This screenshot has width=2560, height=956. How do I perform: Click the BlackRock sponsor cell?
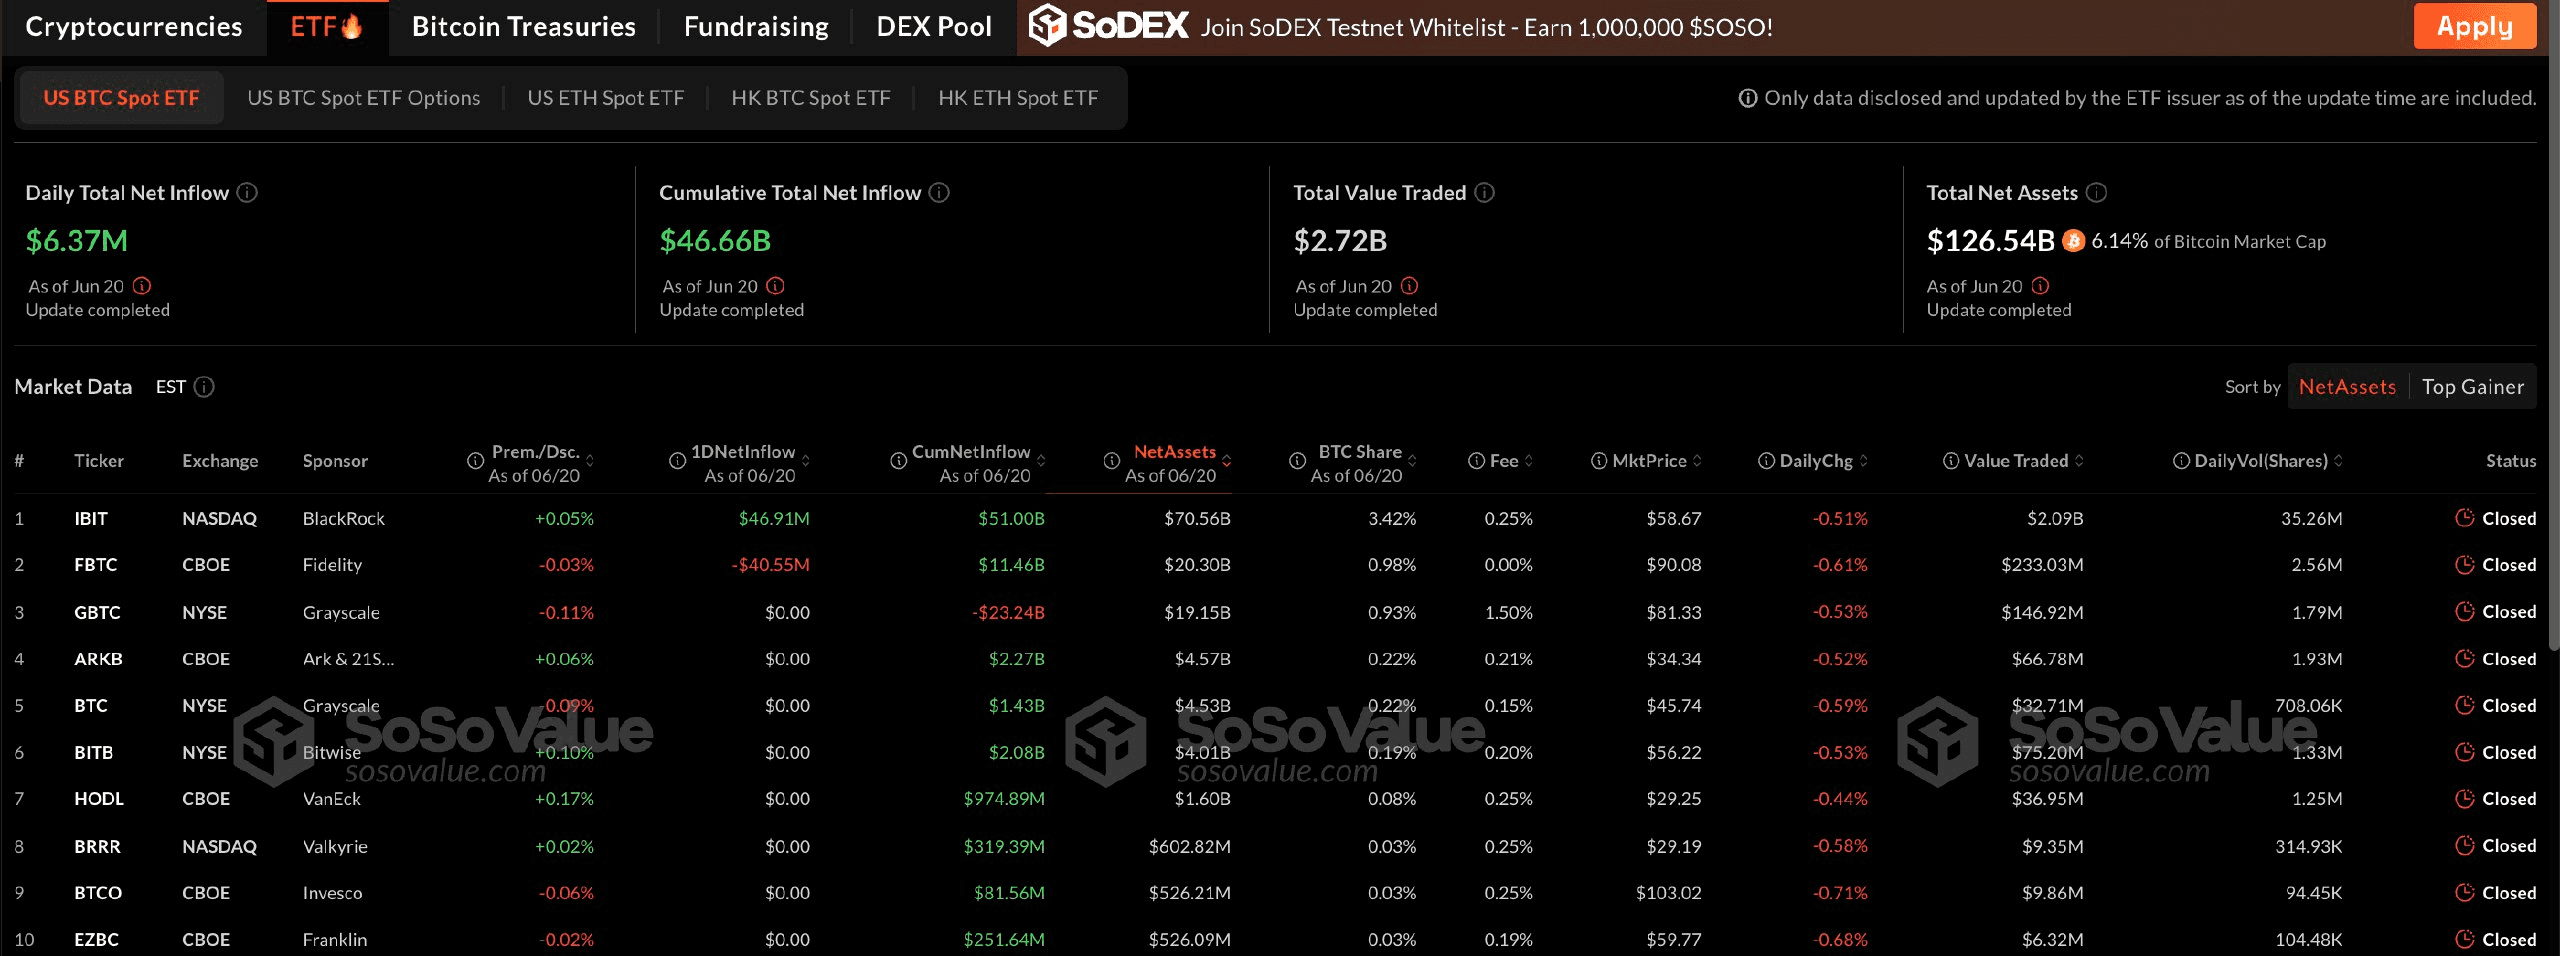344,518
